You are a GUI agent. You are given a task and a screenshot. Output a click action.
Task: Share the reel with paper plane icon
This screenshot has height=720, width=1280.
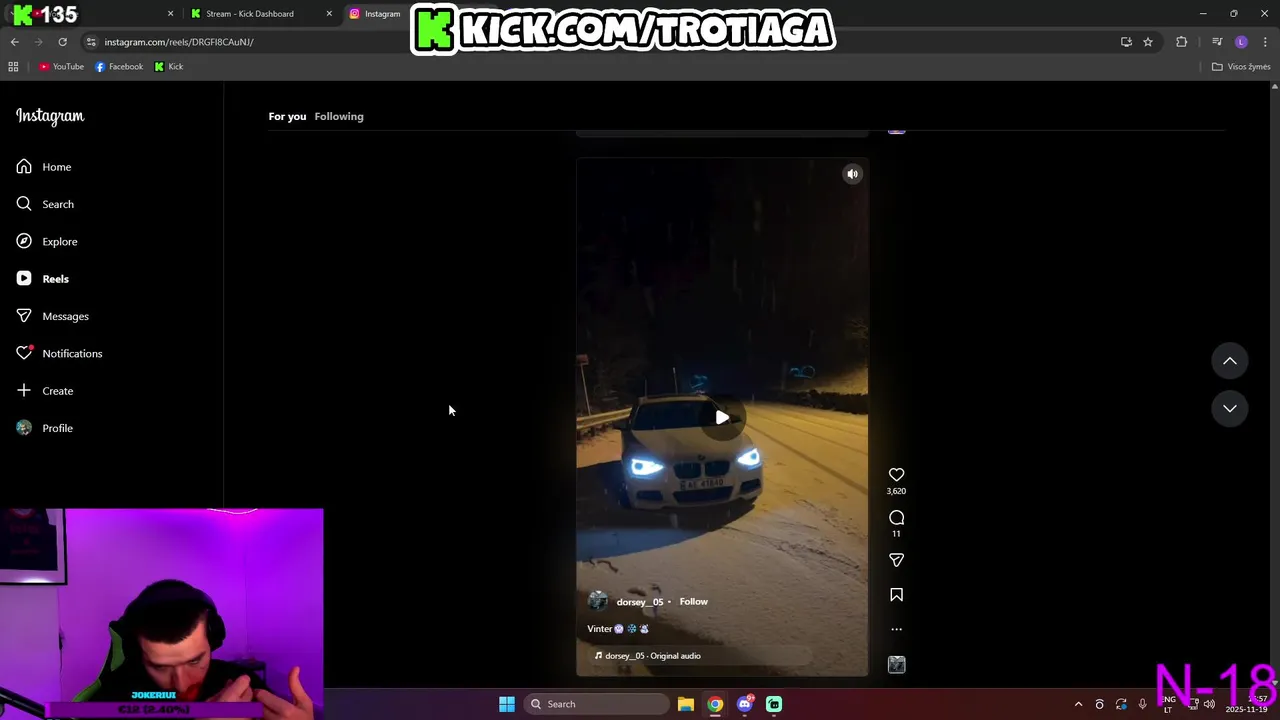(896, 560)
